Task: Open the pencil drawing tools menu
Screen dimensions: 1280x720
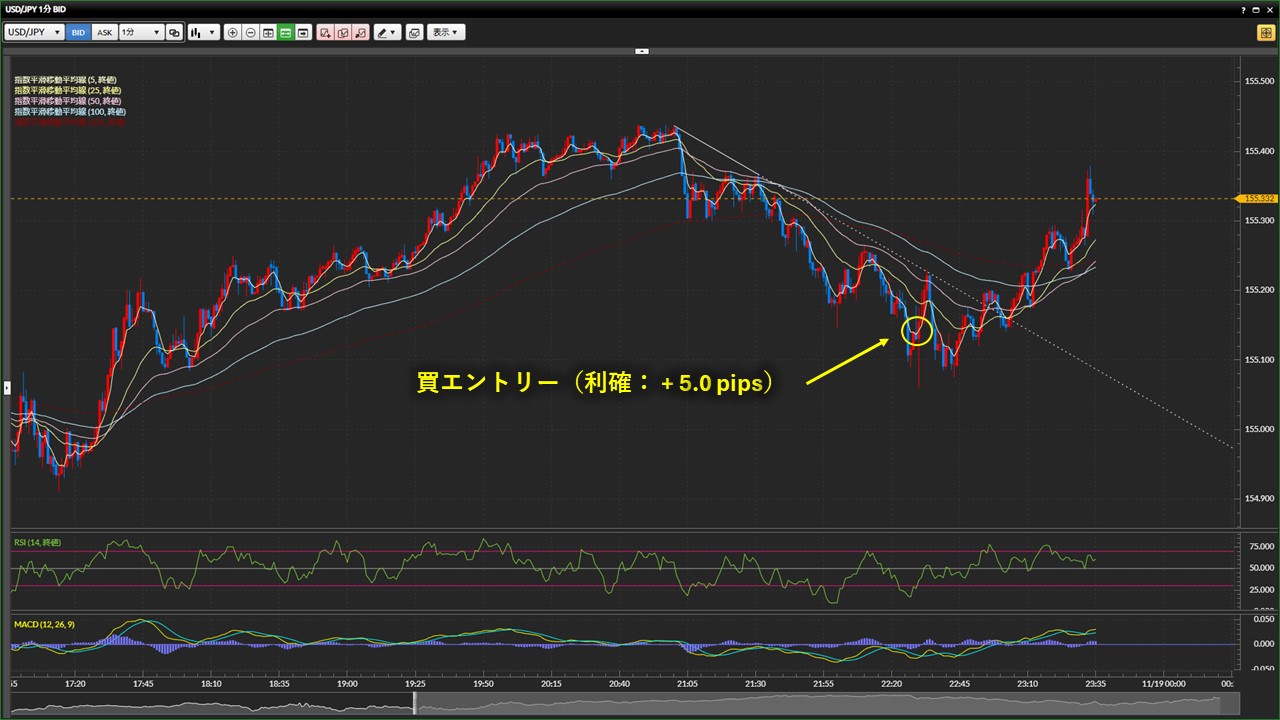Action: [x=386, y=32]
